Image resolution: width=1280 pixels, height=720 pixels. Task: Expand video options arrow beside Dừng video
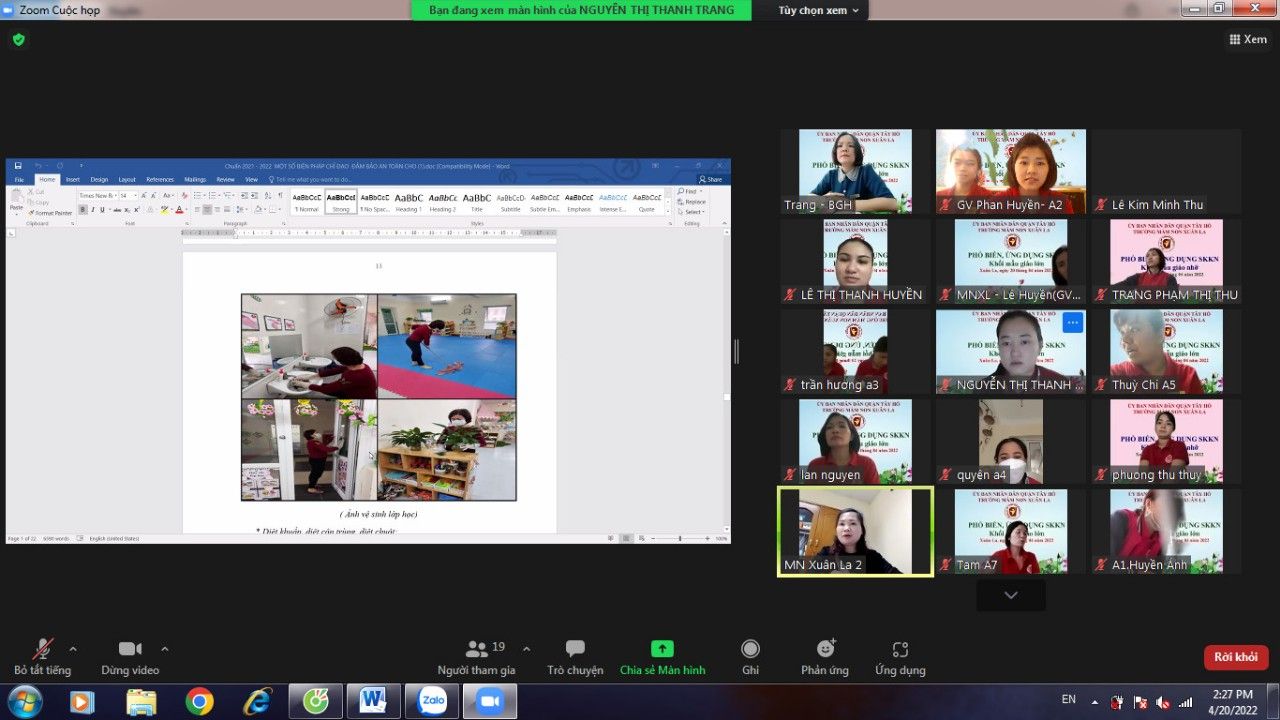click(165, 648)
